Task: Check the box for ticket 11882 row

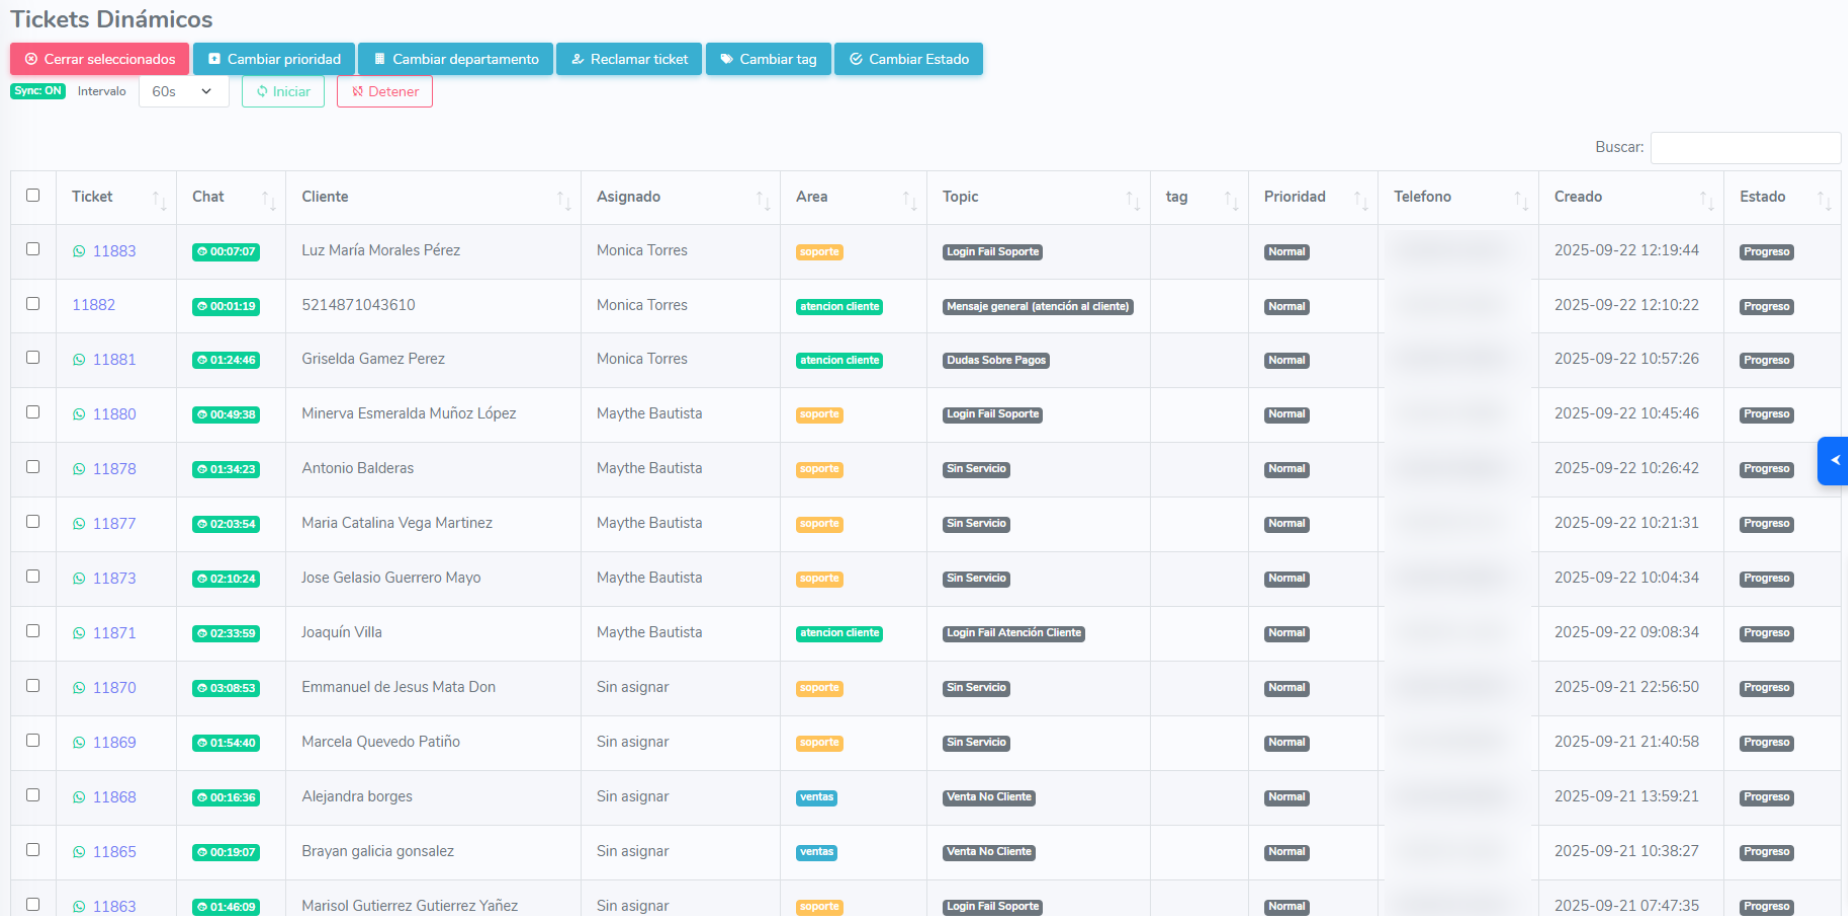Action: point(33,304)
